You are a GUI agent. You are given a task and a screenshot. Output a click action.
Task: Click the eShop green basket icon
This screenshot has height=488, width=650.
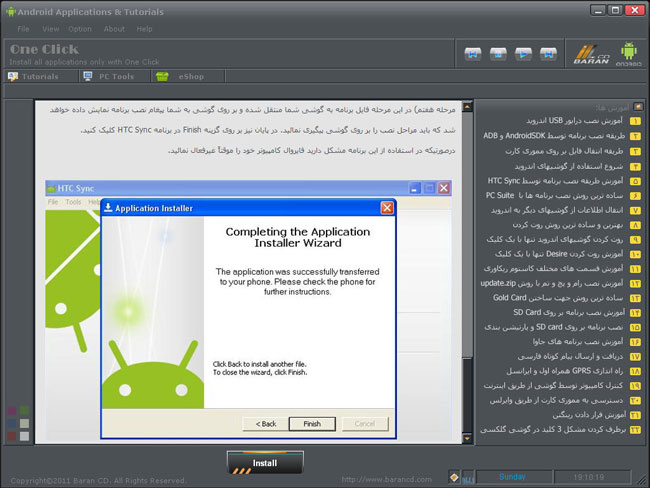pos(162,77)
